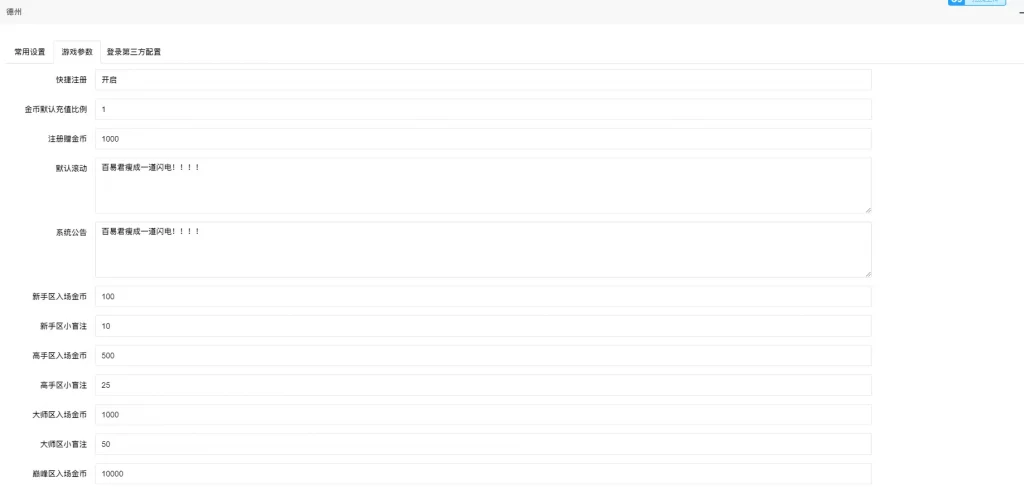Focus the 注册赠金币 field
This screenshot has width=1024, height=487.
tap(483, 139)
